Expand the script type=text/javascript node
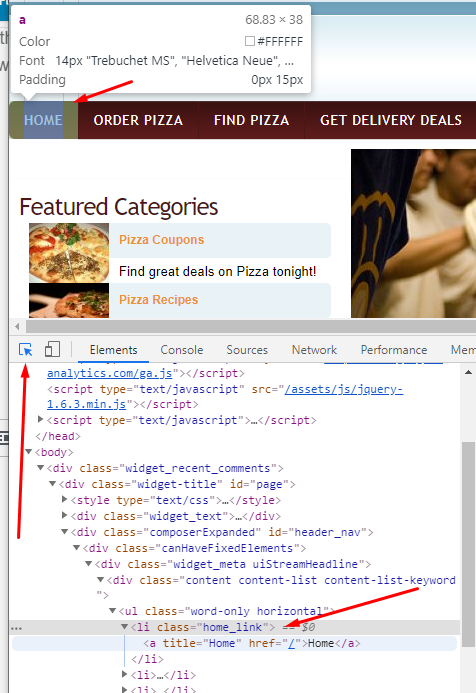 (40, 419)
